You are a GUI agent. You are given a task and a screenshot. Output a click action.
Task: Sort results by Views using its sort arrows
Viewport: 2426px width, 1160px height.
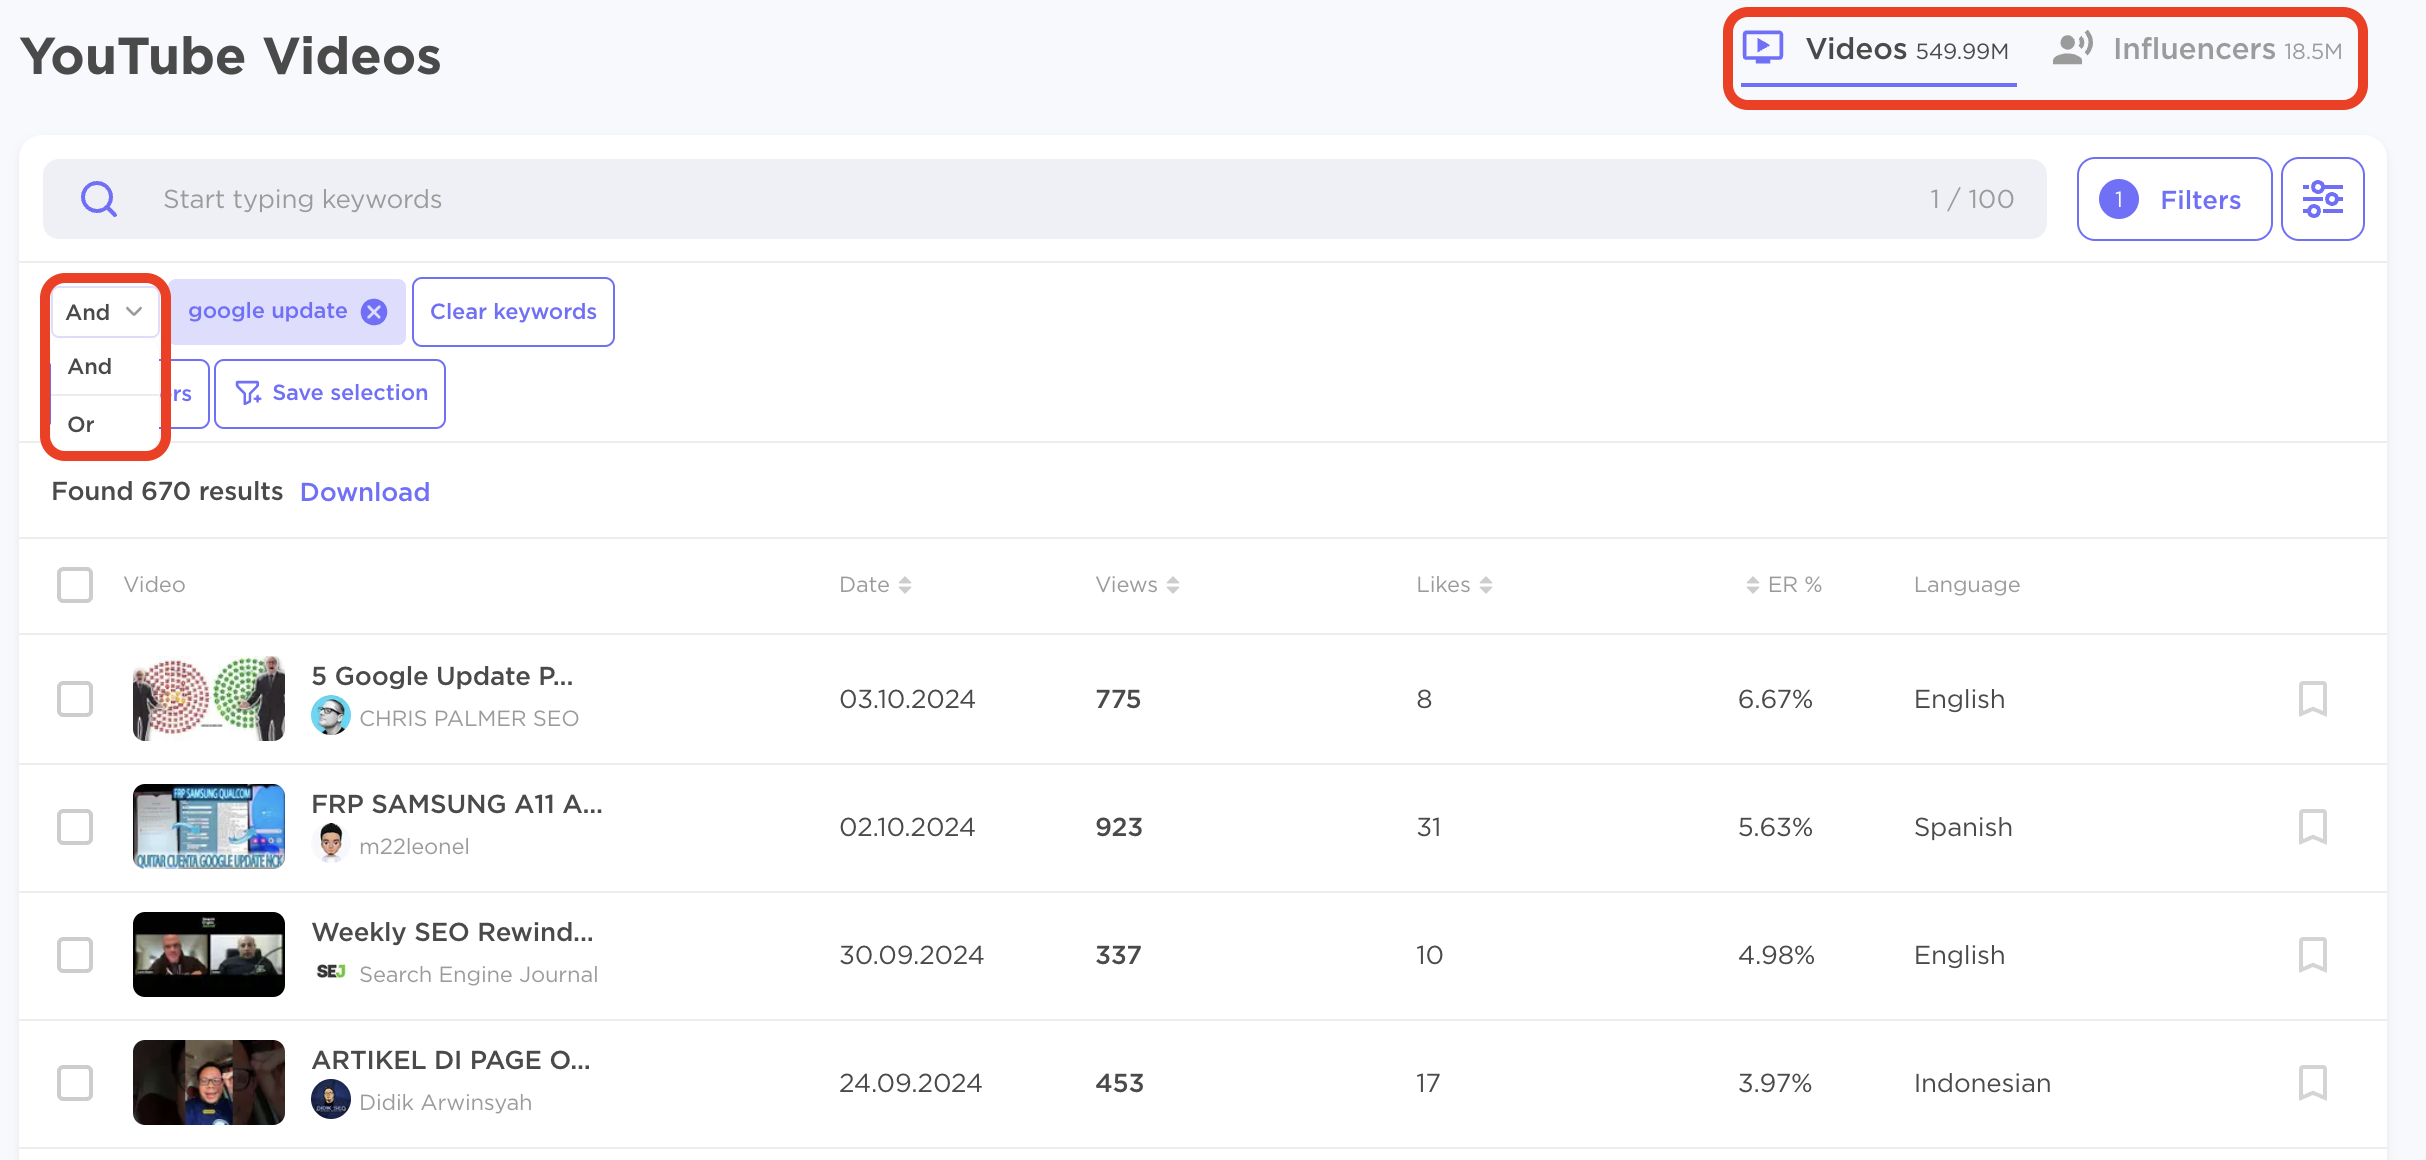click(1173, 584)
